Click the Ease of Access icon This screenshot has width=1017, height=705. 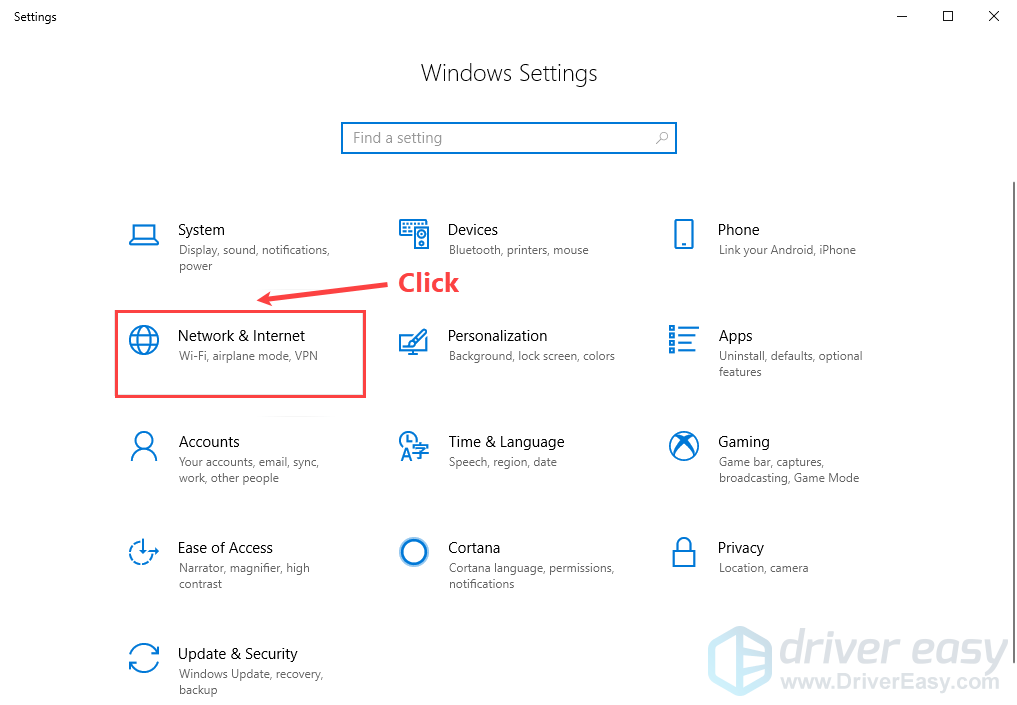point(144,552)
